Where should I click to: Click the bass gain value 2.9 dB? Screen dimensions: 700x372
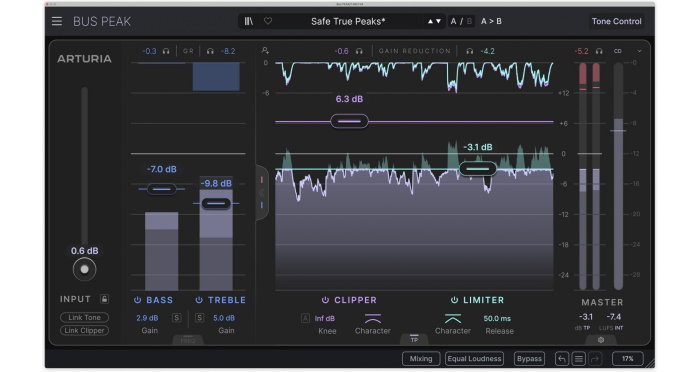point(147,318)
